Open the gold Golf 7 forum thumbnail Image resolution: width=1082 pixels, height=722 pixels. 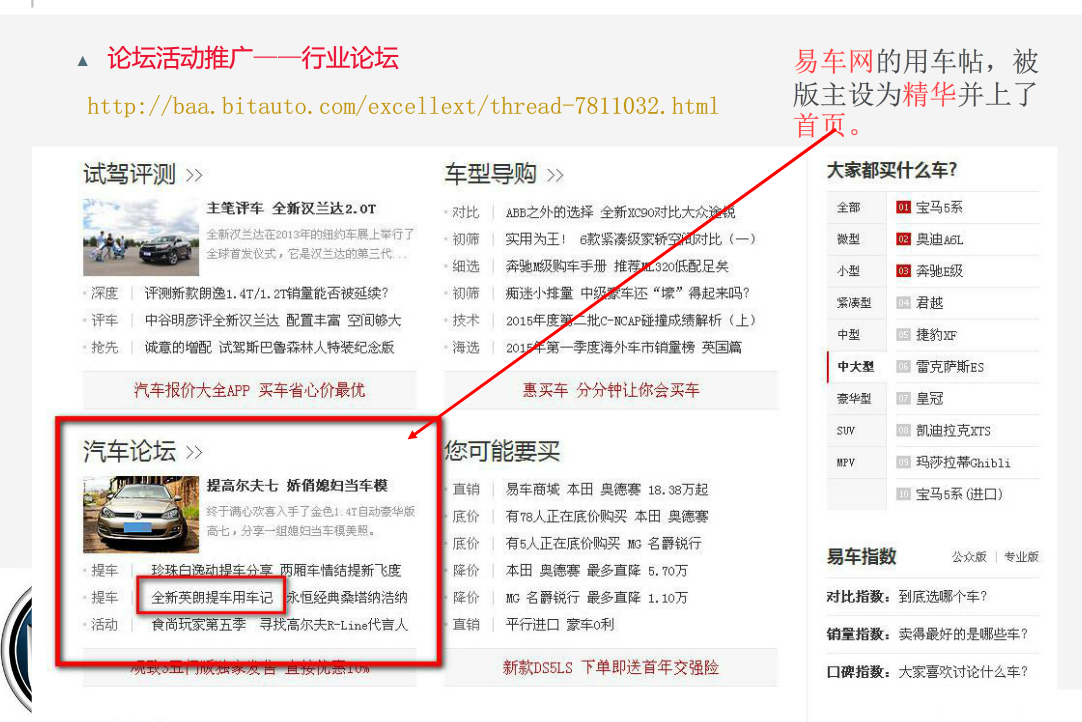[x=141, y=514]
